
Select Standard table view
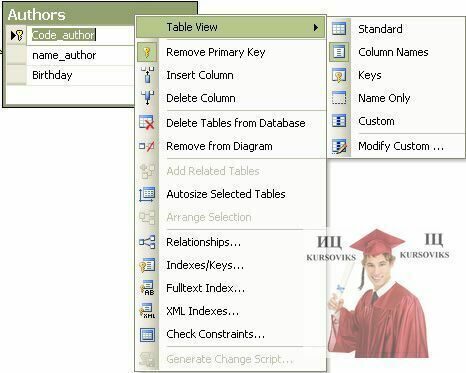click(x=397, y=29)
